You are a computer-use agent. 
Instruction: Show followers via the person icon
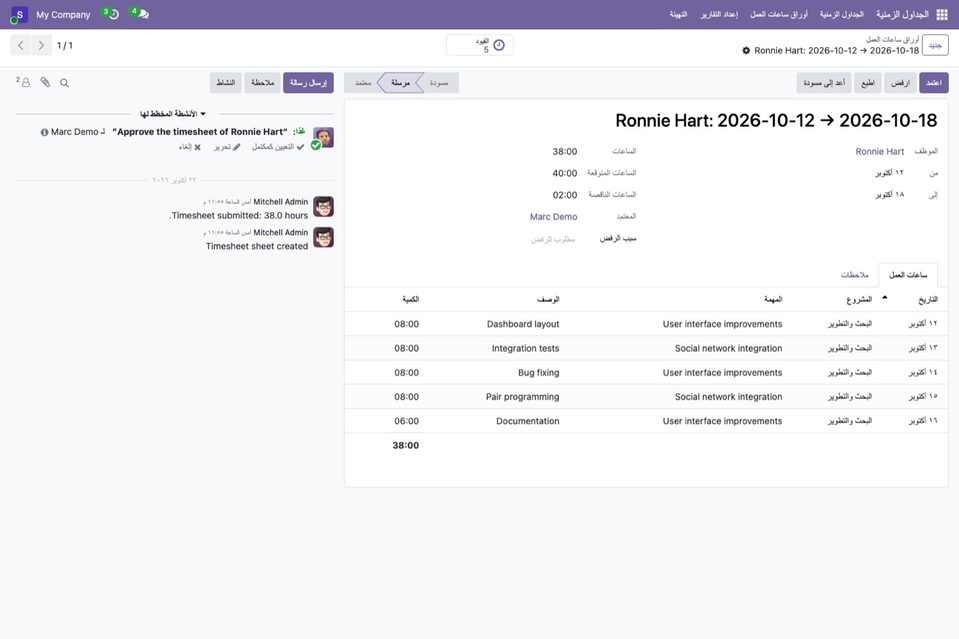pyautogui.click(x=23, y=82)
